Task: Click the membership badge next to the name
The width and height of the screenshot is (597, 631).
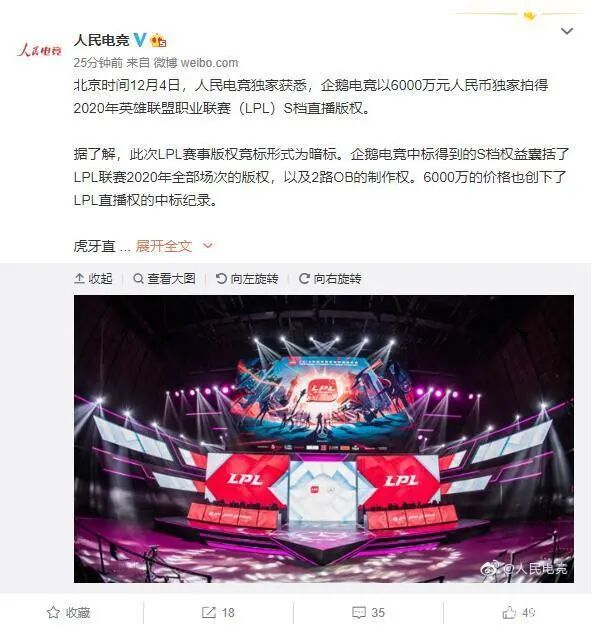Action: tap(158, 40)
